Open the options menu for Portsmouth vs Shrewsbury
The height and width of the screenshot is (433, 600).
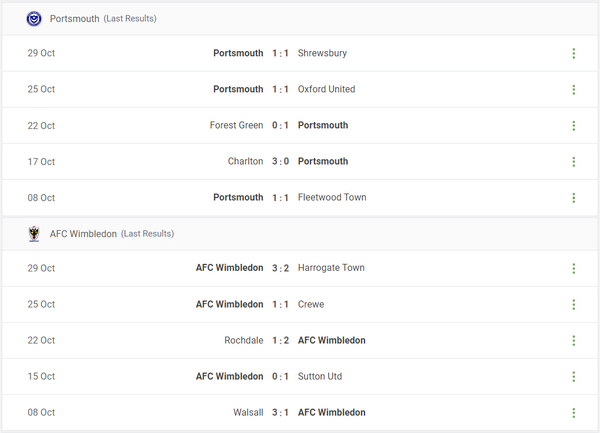573,54
